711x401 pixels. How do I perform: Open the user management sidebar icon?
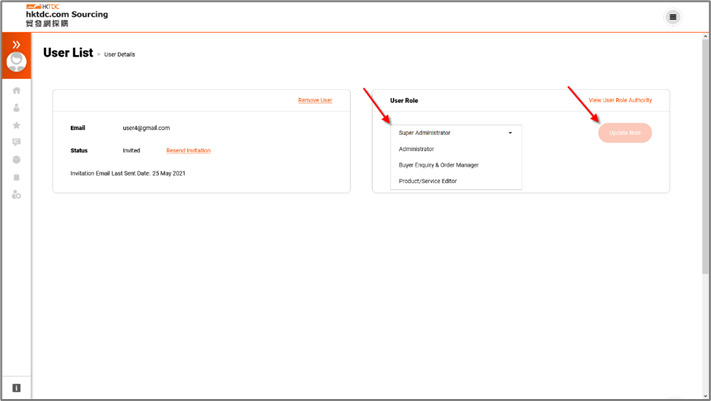16,195
